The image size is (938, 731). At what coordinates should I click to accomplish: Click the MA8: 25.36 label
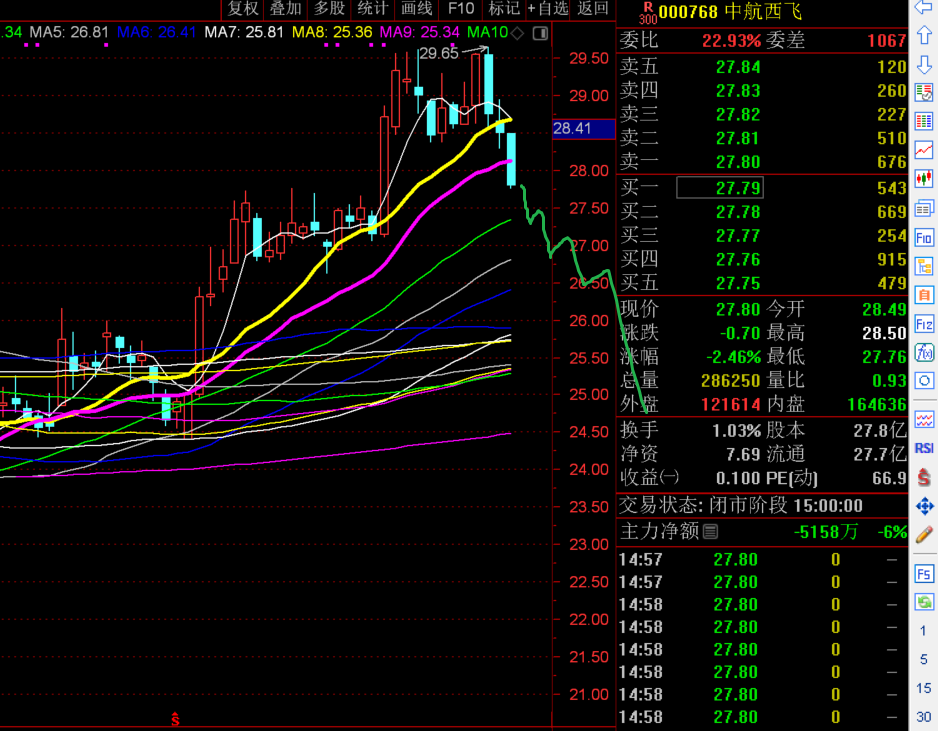tap(332, 32)
